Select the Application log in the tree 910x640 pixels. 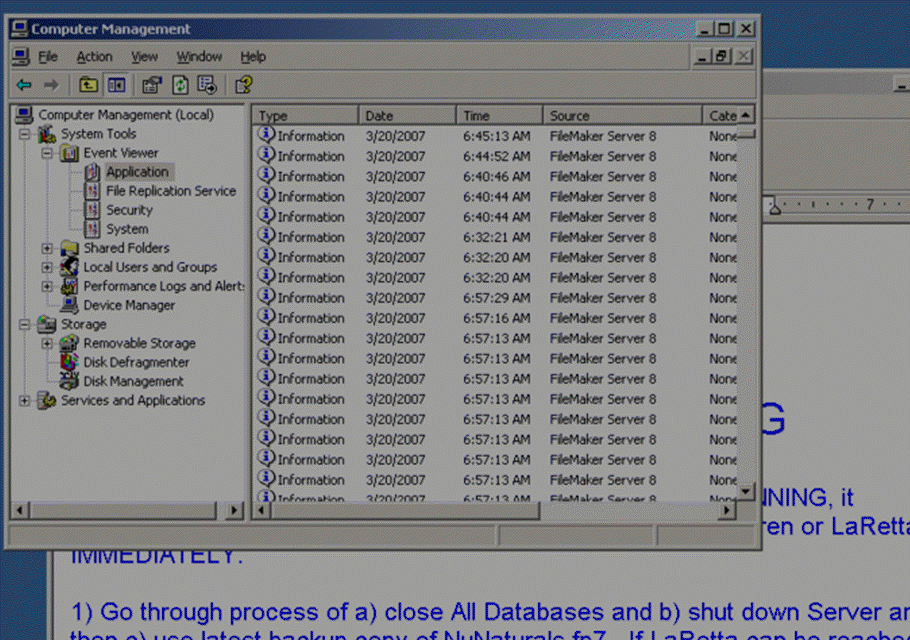coord(137,172)
